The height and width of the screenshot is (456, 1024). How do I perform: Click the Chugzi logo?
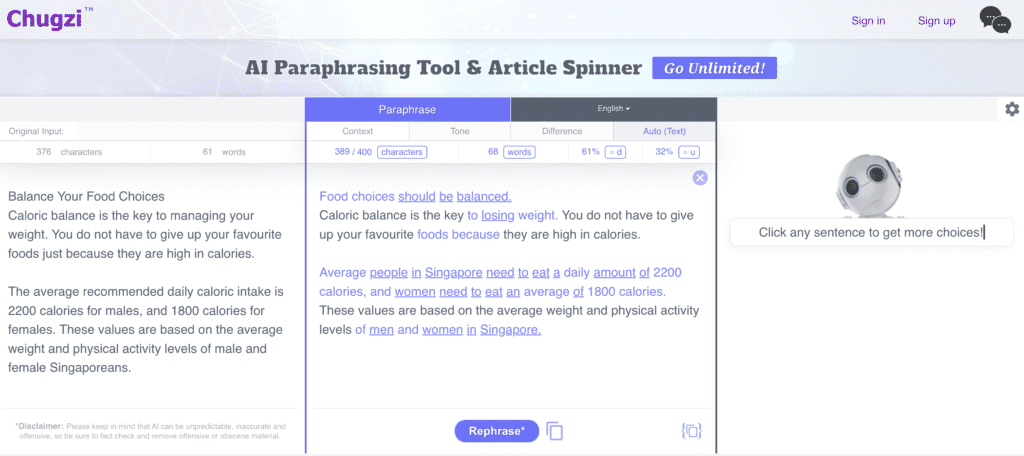[x=50, y=18]
